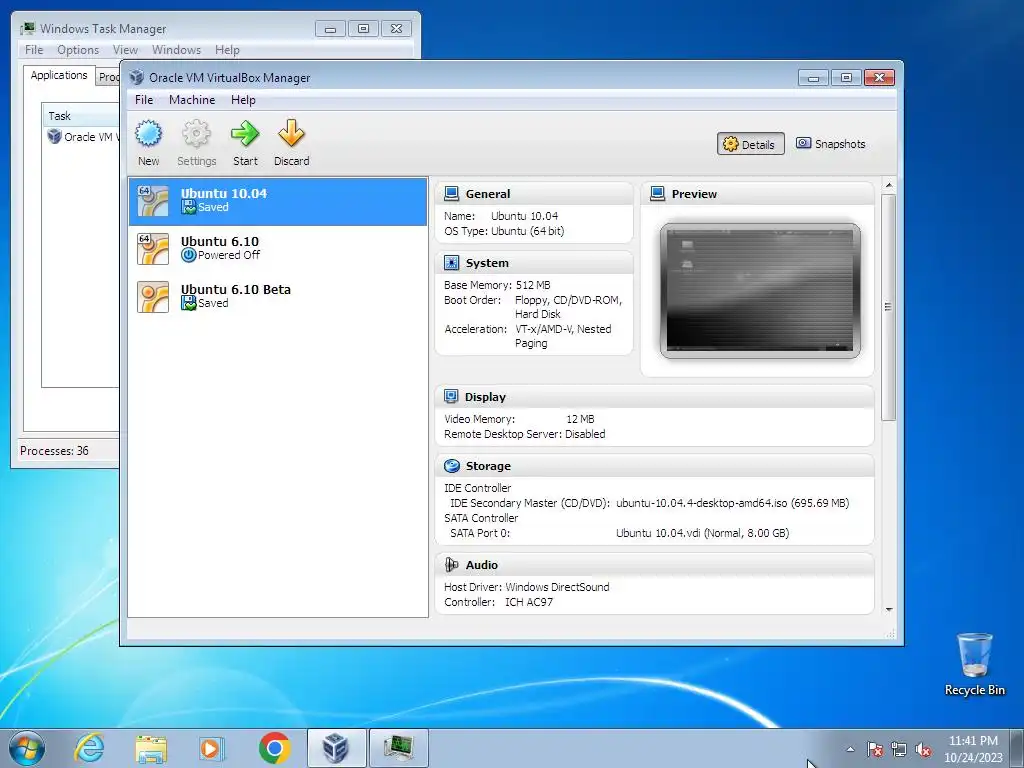
Task: Click the General section heading link
Action: [x=488, y=193]
